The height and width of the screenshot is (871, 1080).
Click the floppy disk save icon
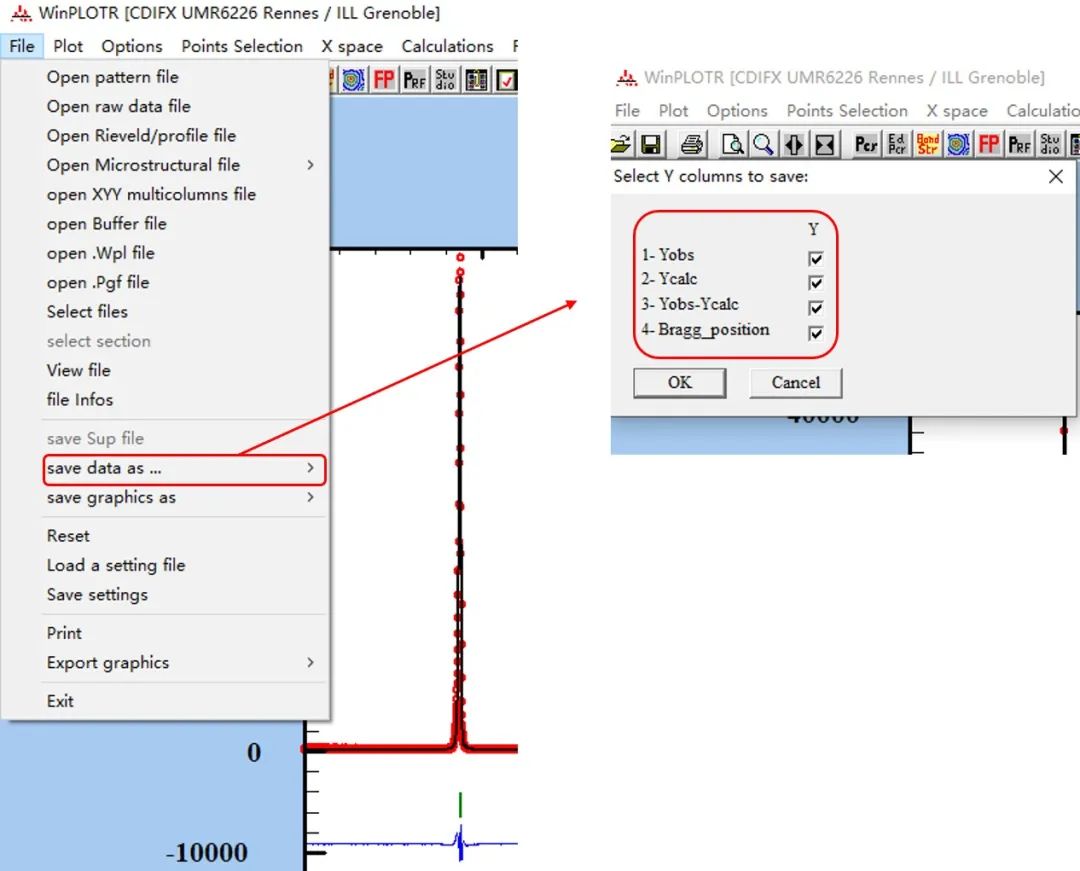pos(651,145)
